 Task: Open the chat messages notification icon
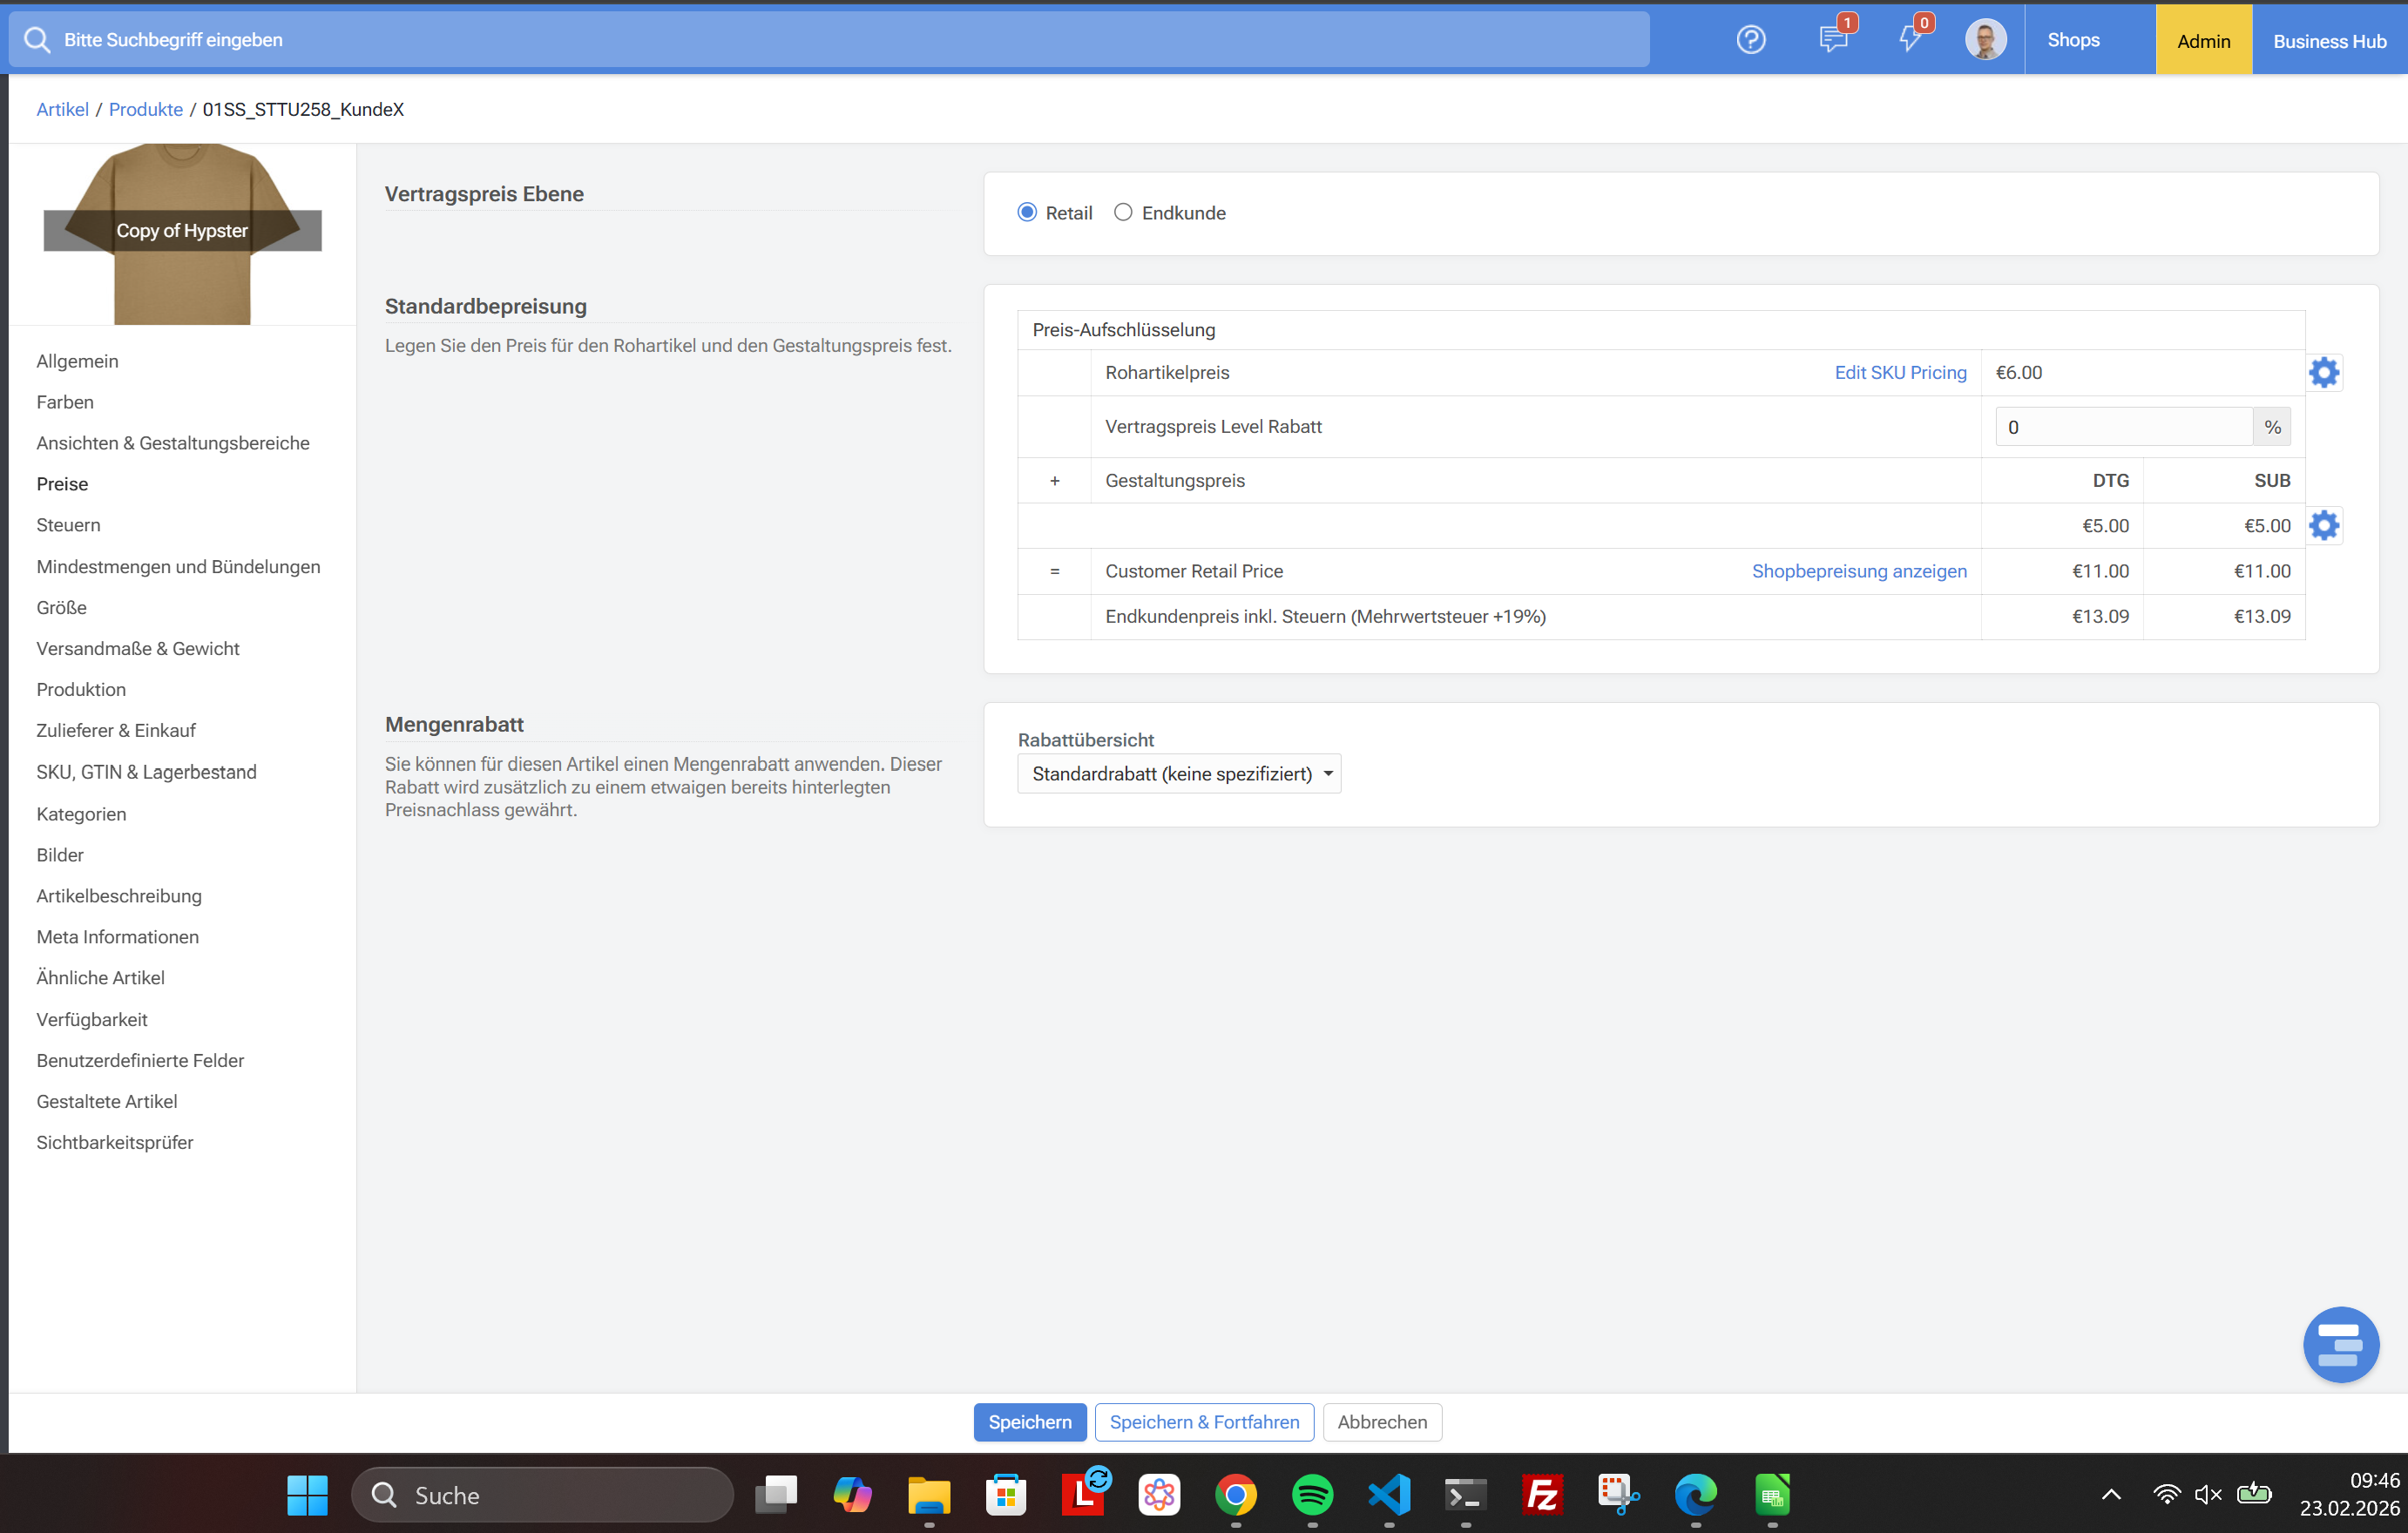(x=1832, y=40)
